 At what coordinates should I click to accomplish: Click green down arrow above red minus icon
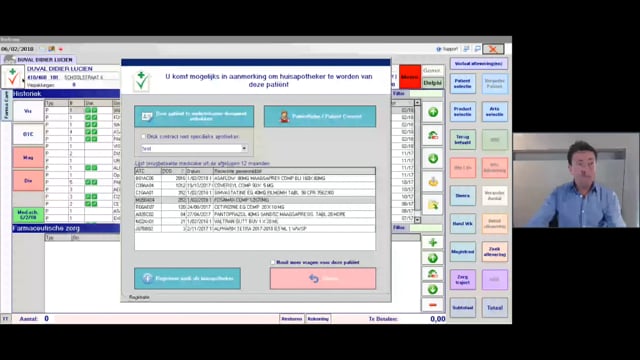[433, 289]
